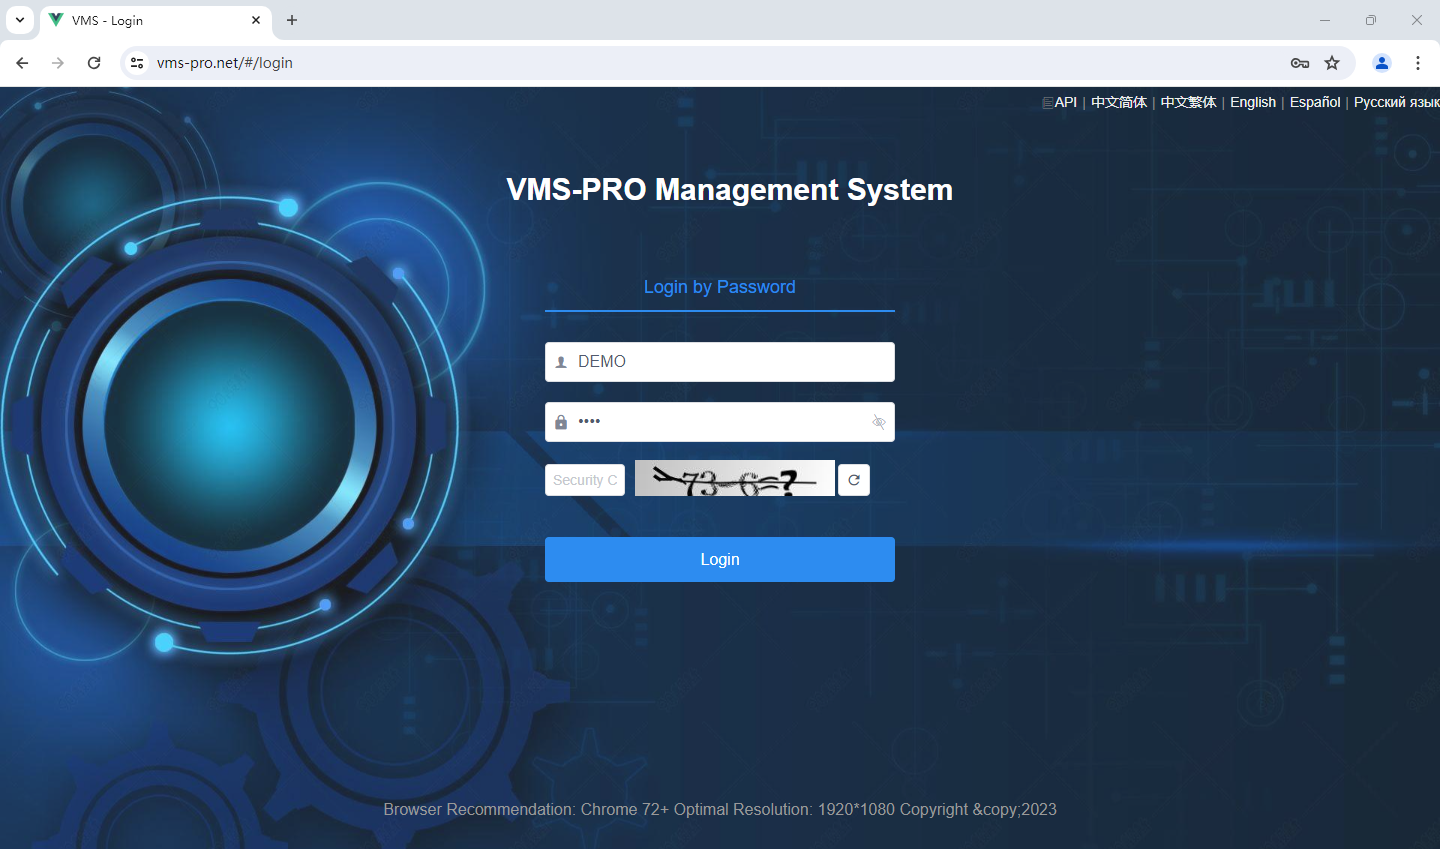Select the VMS - Login browser tab
1440x849 pixels.
[155, 20]
